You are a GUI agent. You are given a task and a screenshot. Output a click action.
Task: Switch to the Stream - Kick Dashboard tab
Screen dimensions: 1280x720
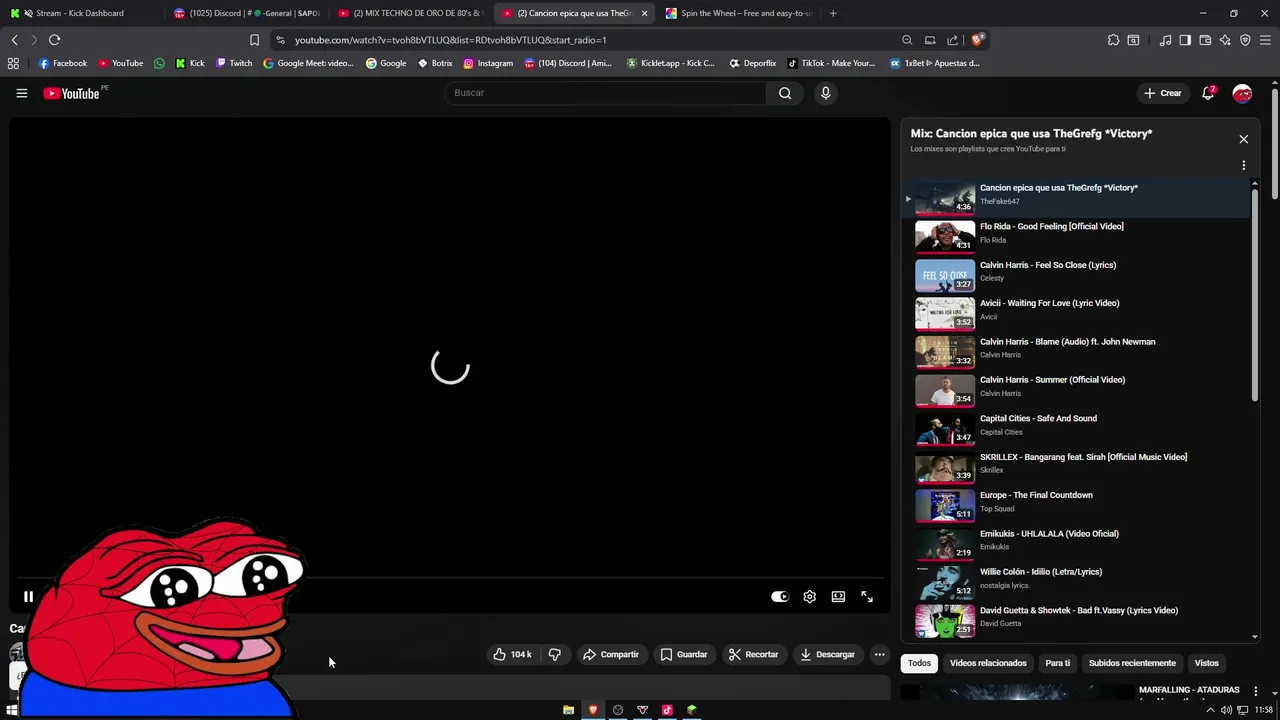80,13
